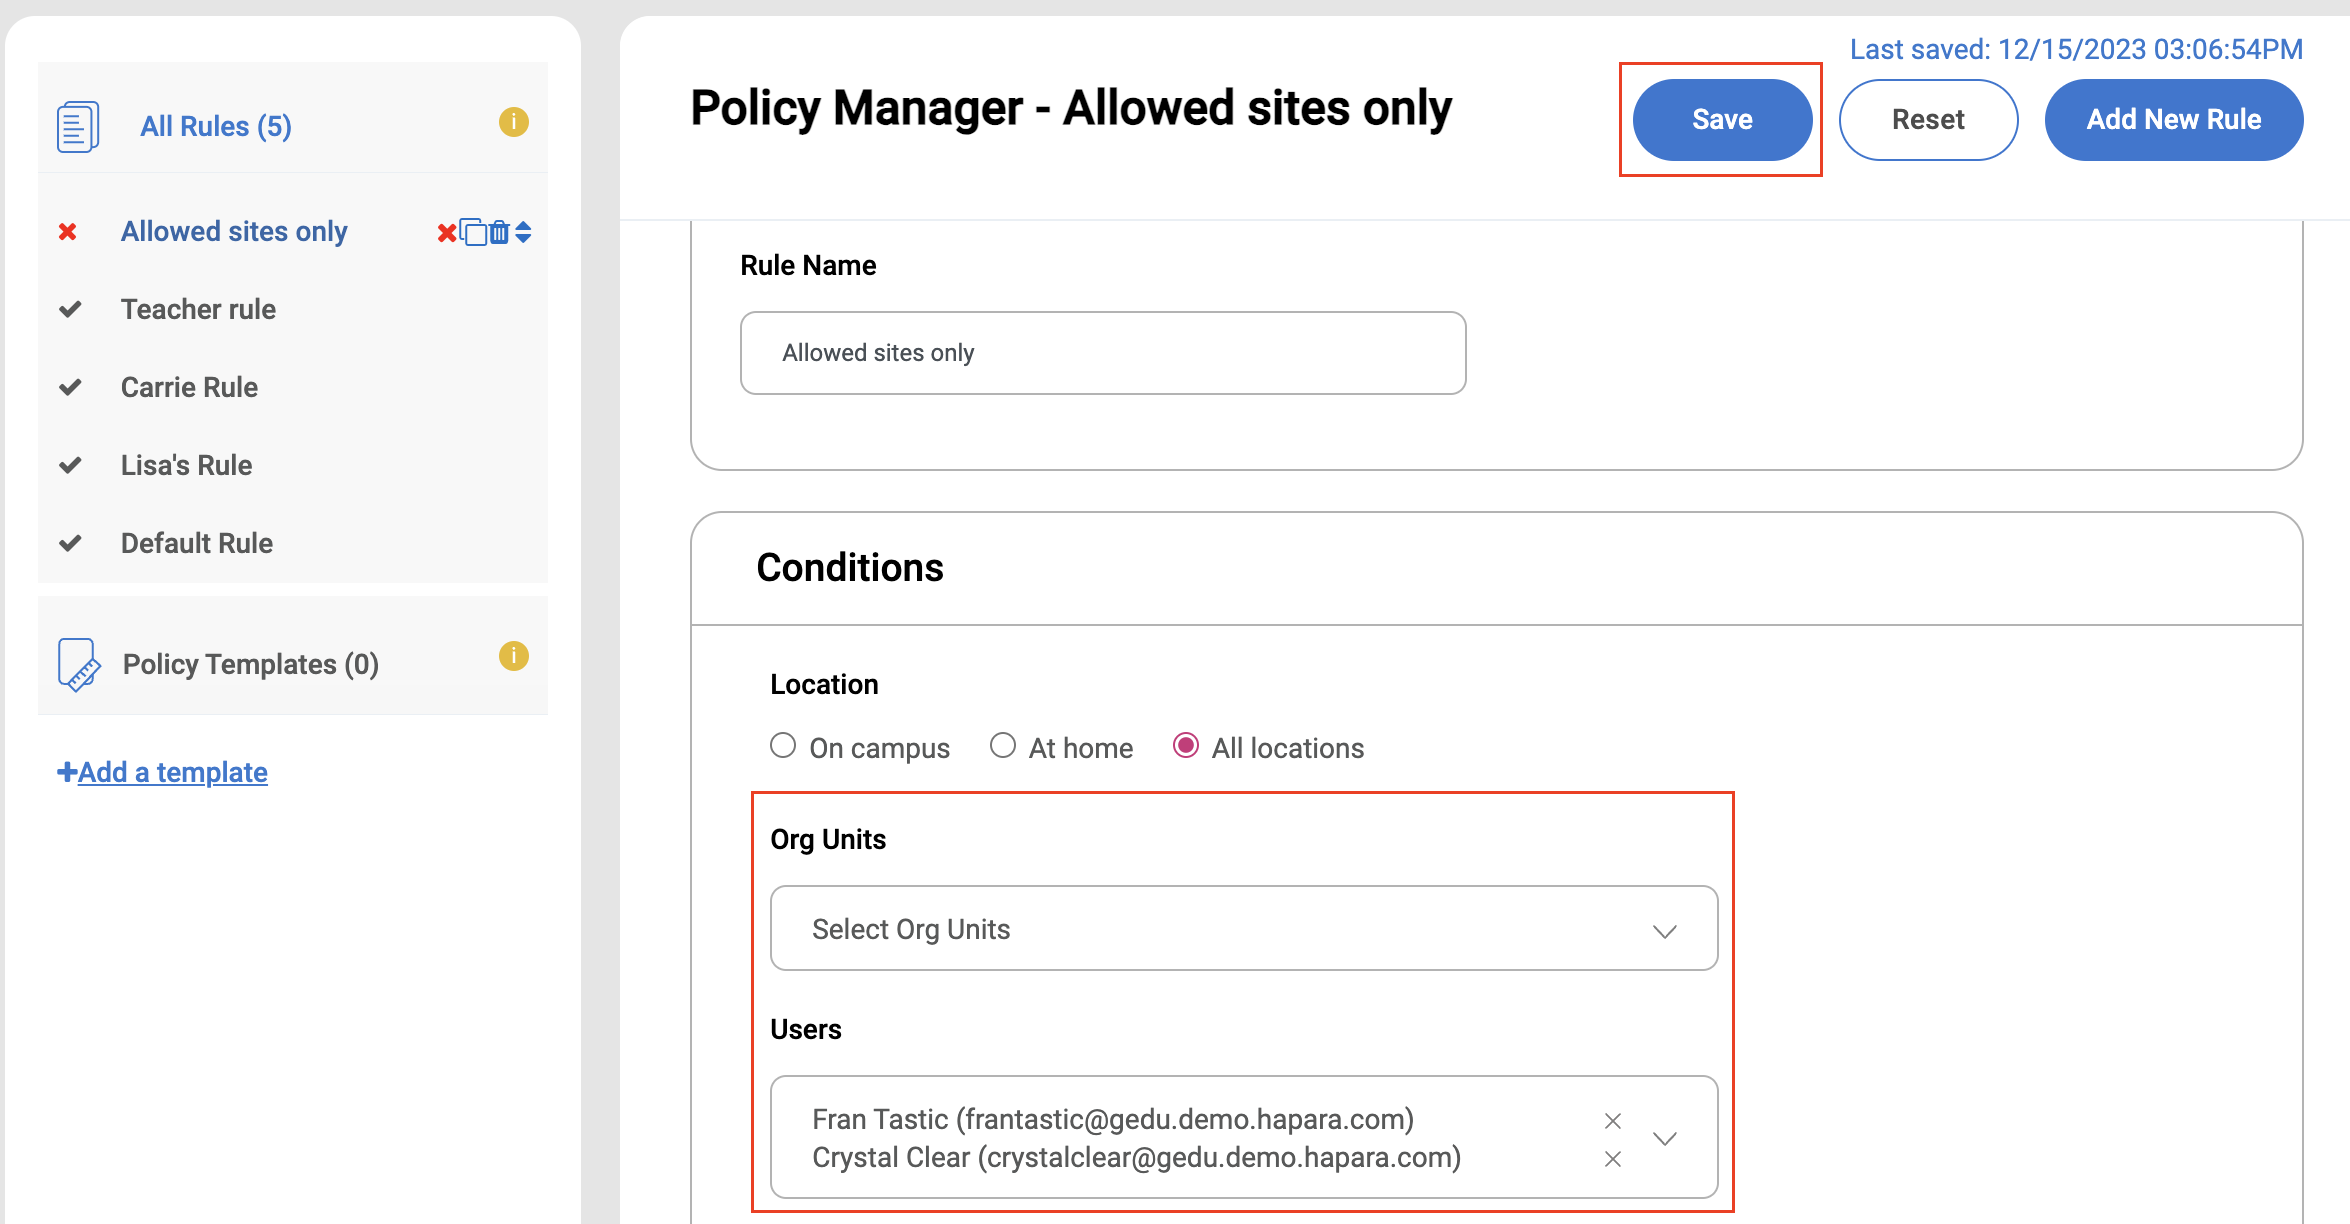The image size is (2350, 1224).
Task: Click the checkmark beside Teacher rule
Action: 70,309
